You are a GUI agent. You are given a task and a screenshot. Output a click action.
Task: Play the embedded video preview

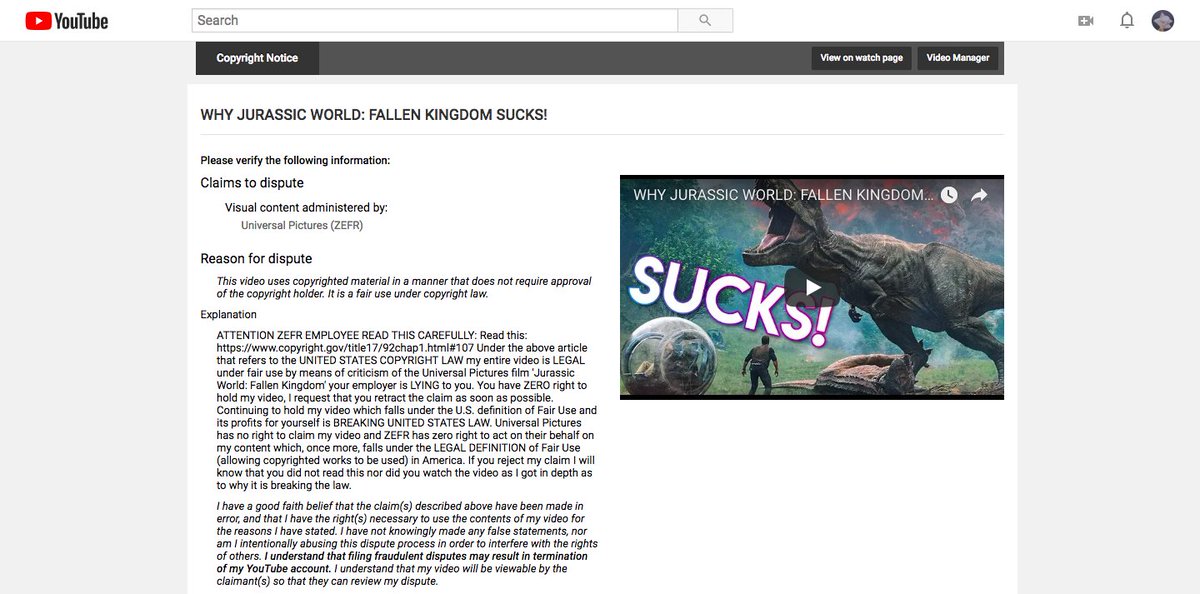point(812,287)
